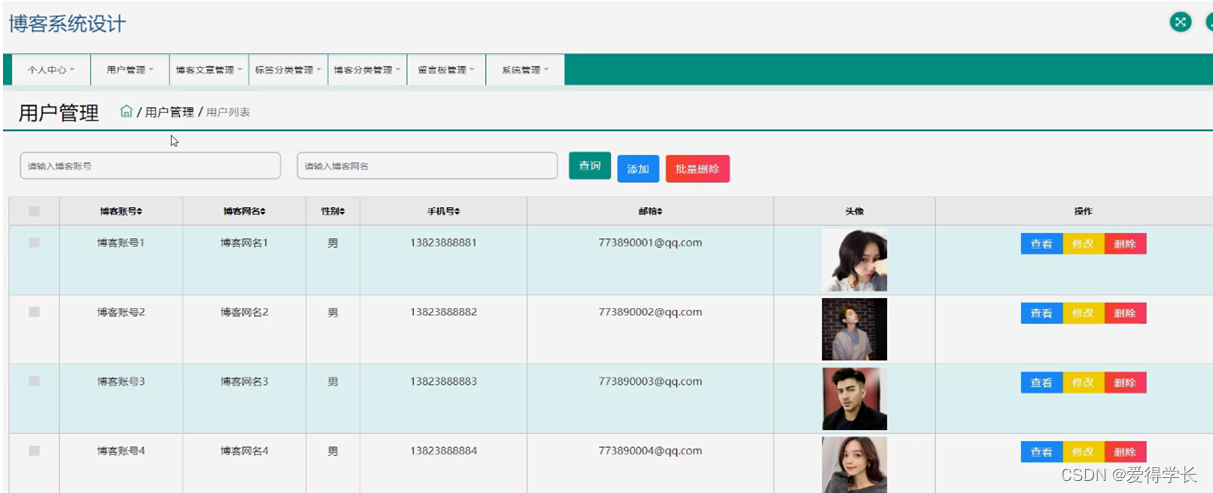1213x493 pixels.
Task: Click phone number 13823888884
Action: click(443, 451)
